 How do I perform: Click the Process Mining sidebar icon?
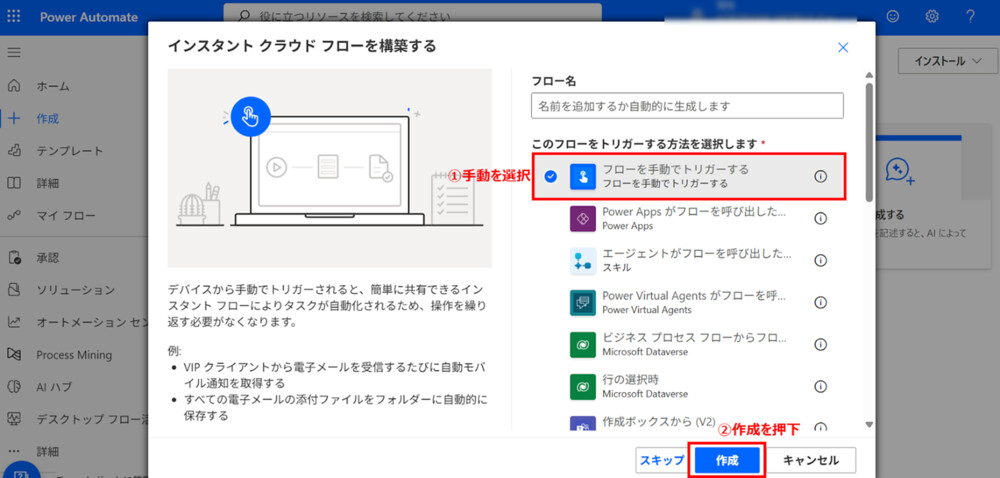click(x=14, y=354)
